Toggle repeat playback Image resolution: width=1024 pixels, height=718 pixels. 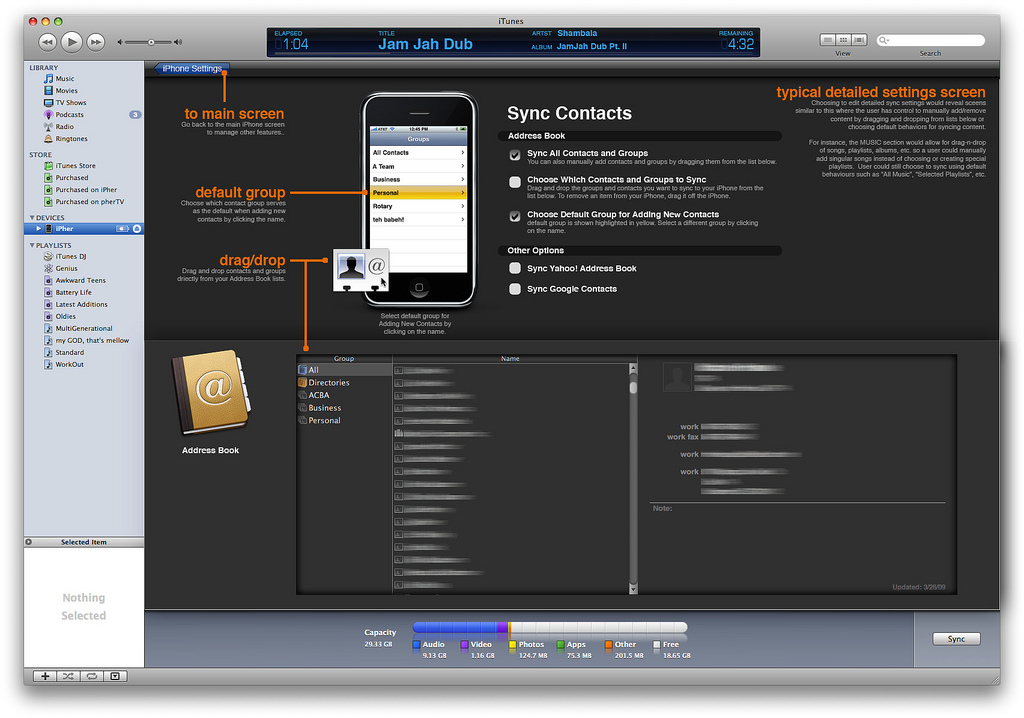pyautogui.click(x=91, y=676)
